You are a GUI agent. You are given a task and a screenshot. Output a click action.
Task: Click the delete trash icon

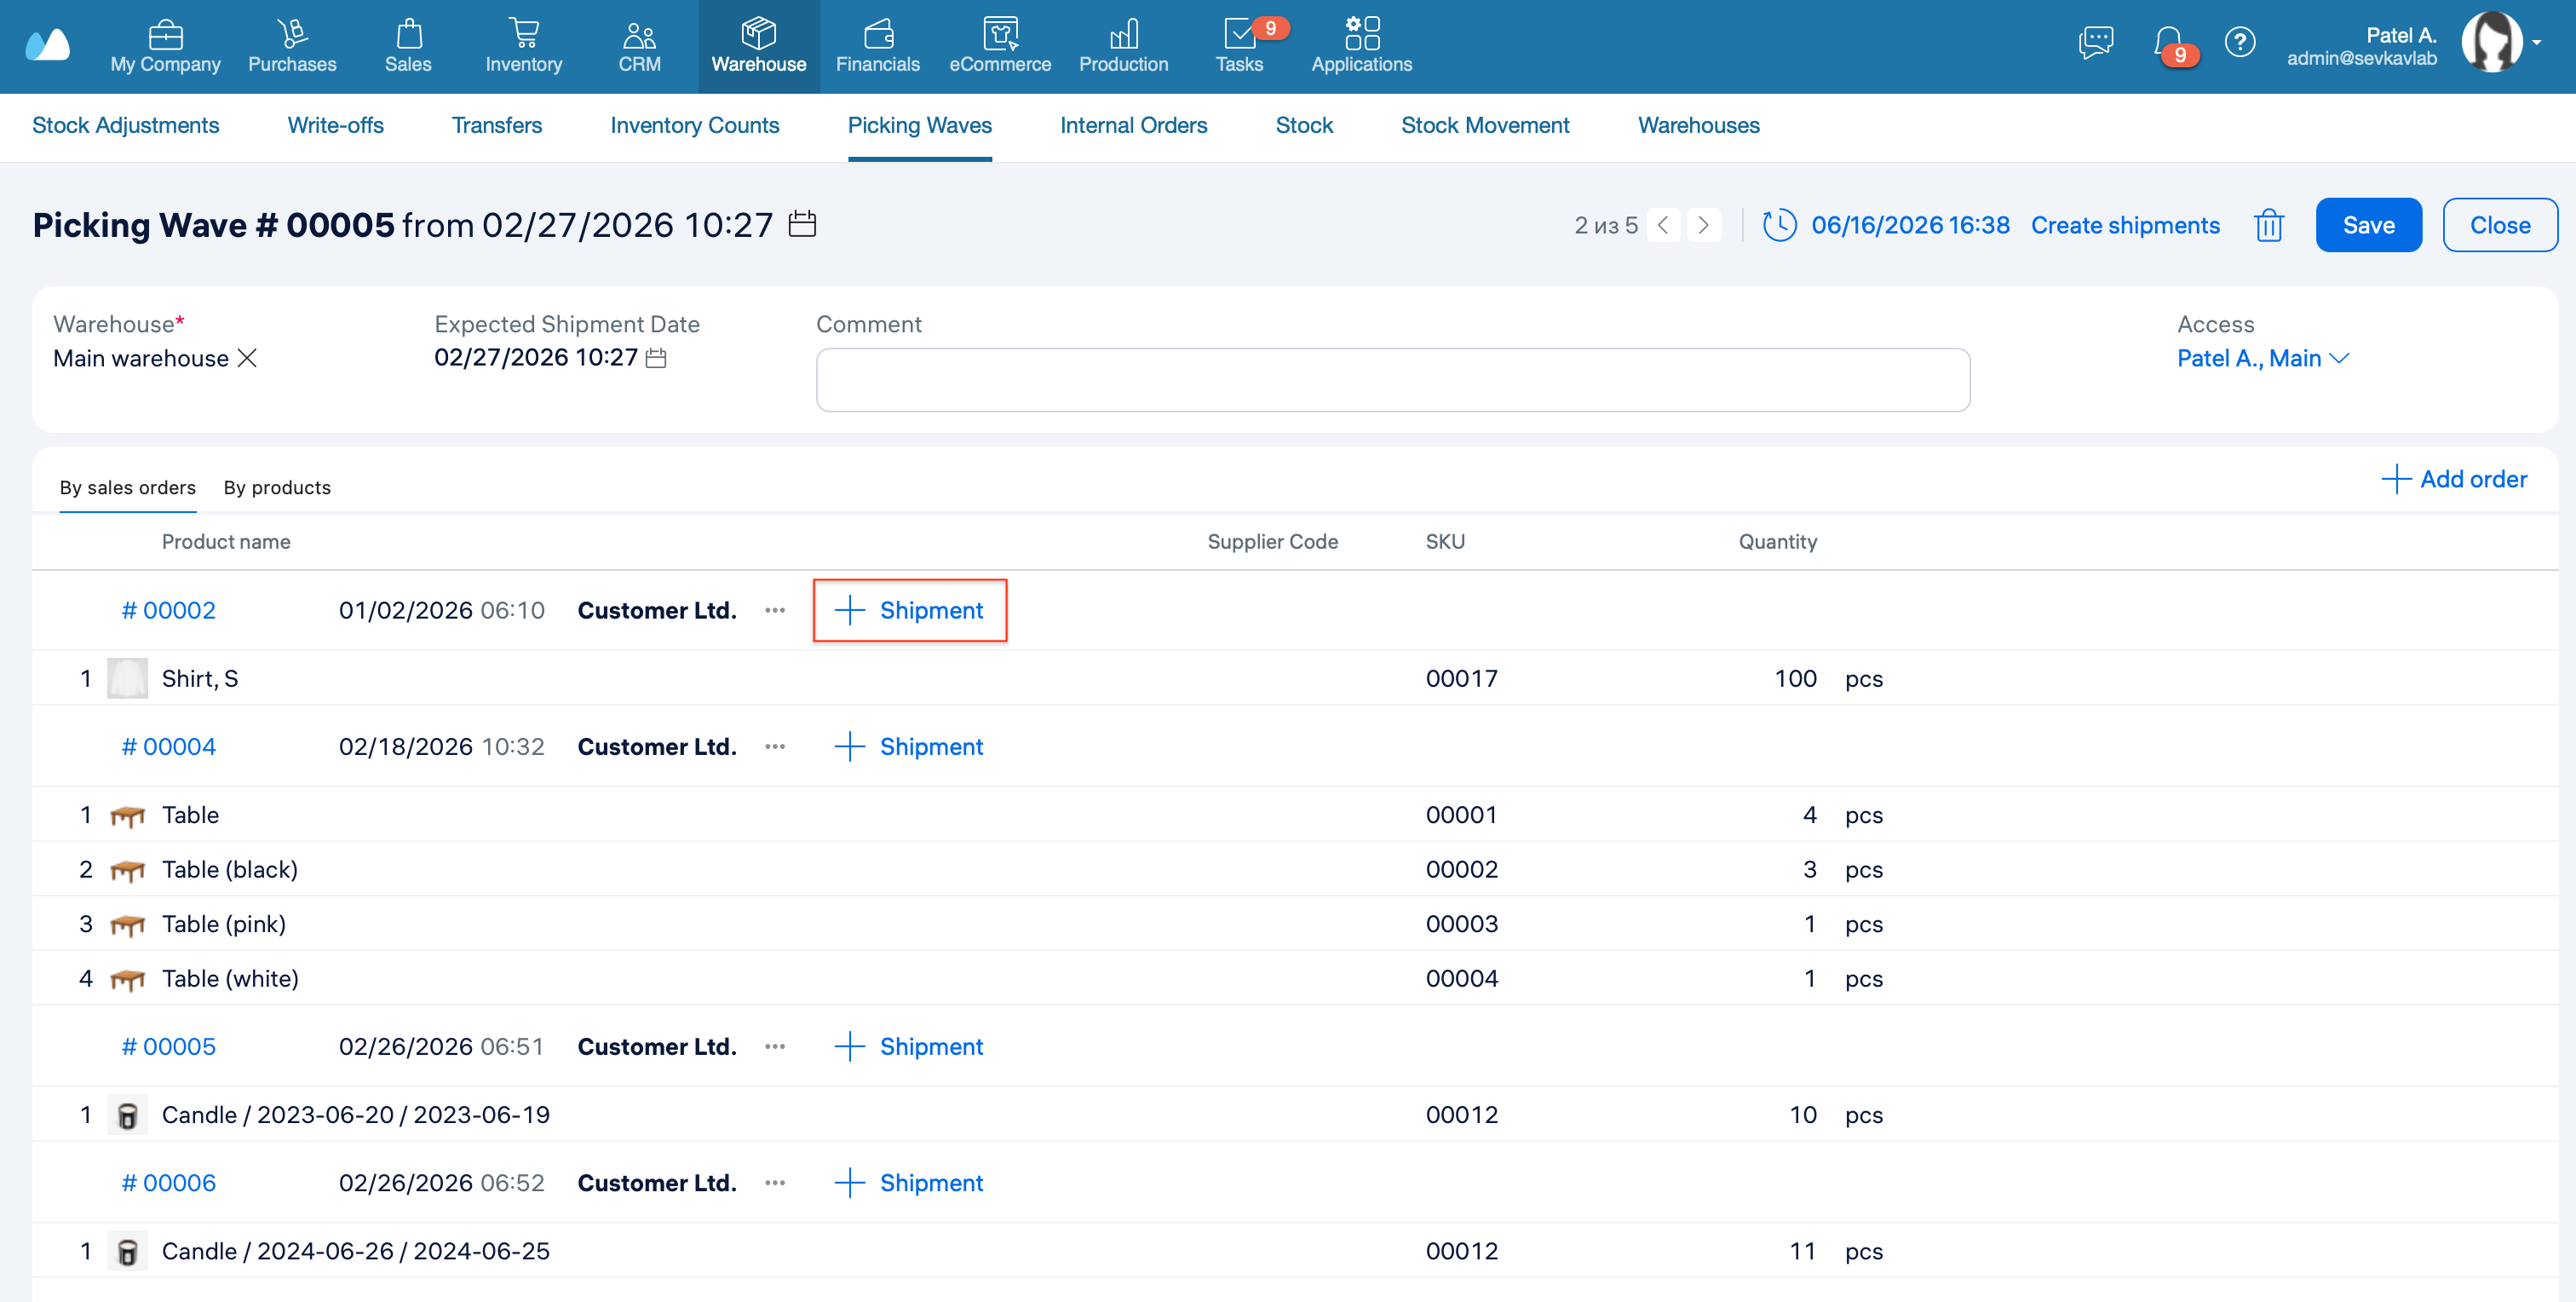click(2268, 225)
